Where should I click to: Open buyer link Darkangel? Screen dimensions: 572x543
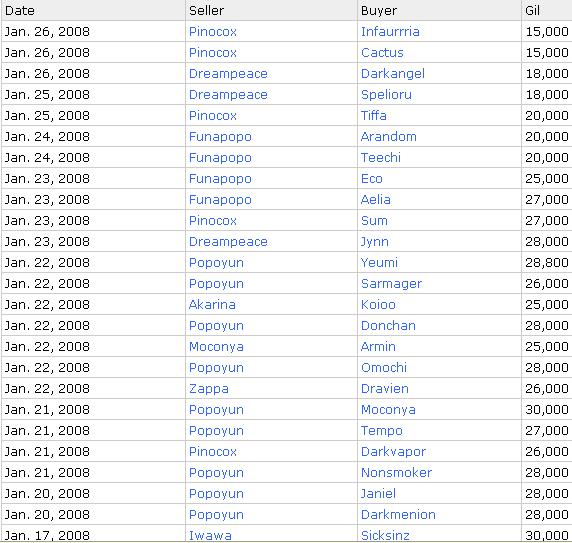click(x=393, y=74)
